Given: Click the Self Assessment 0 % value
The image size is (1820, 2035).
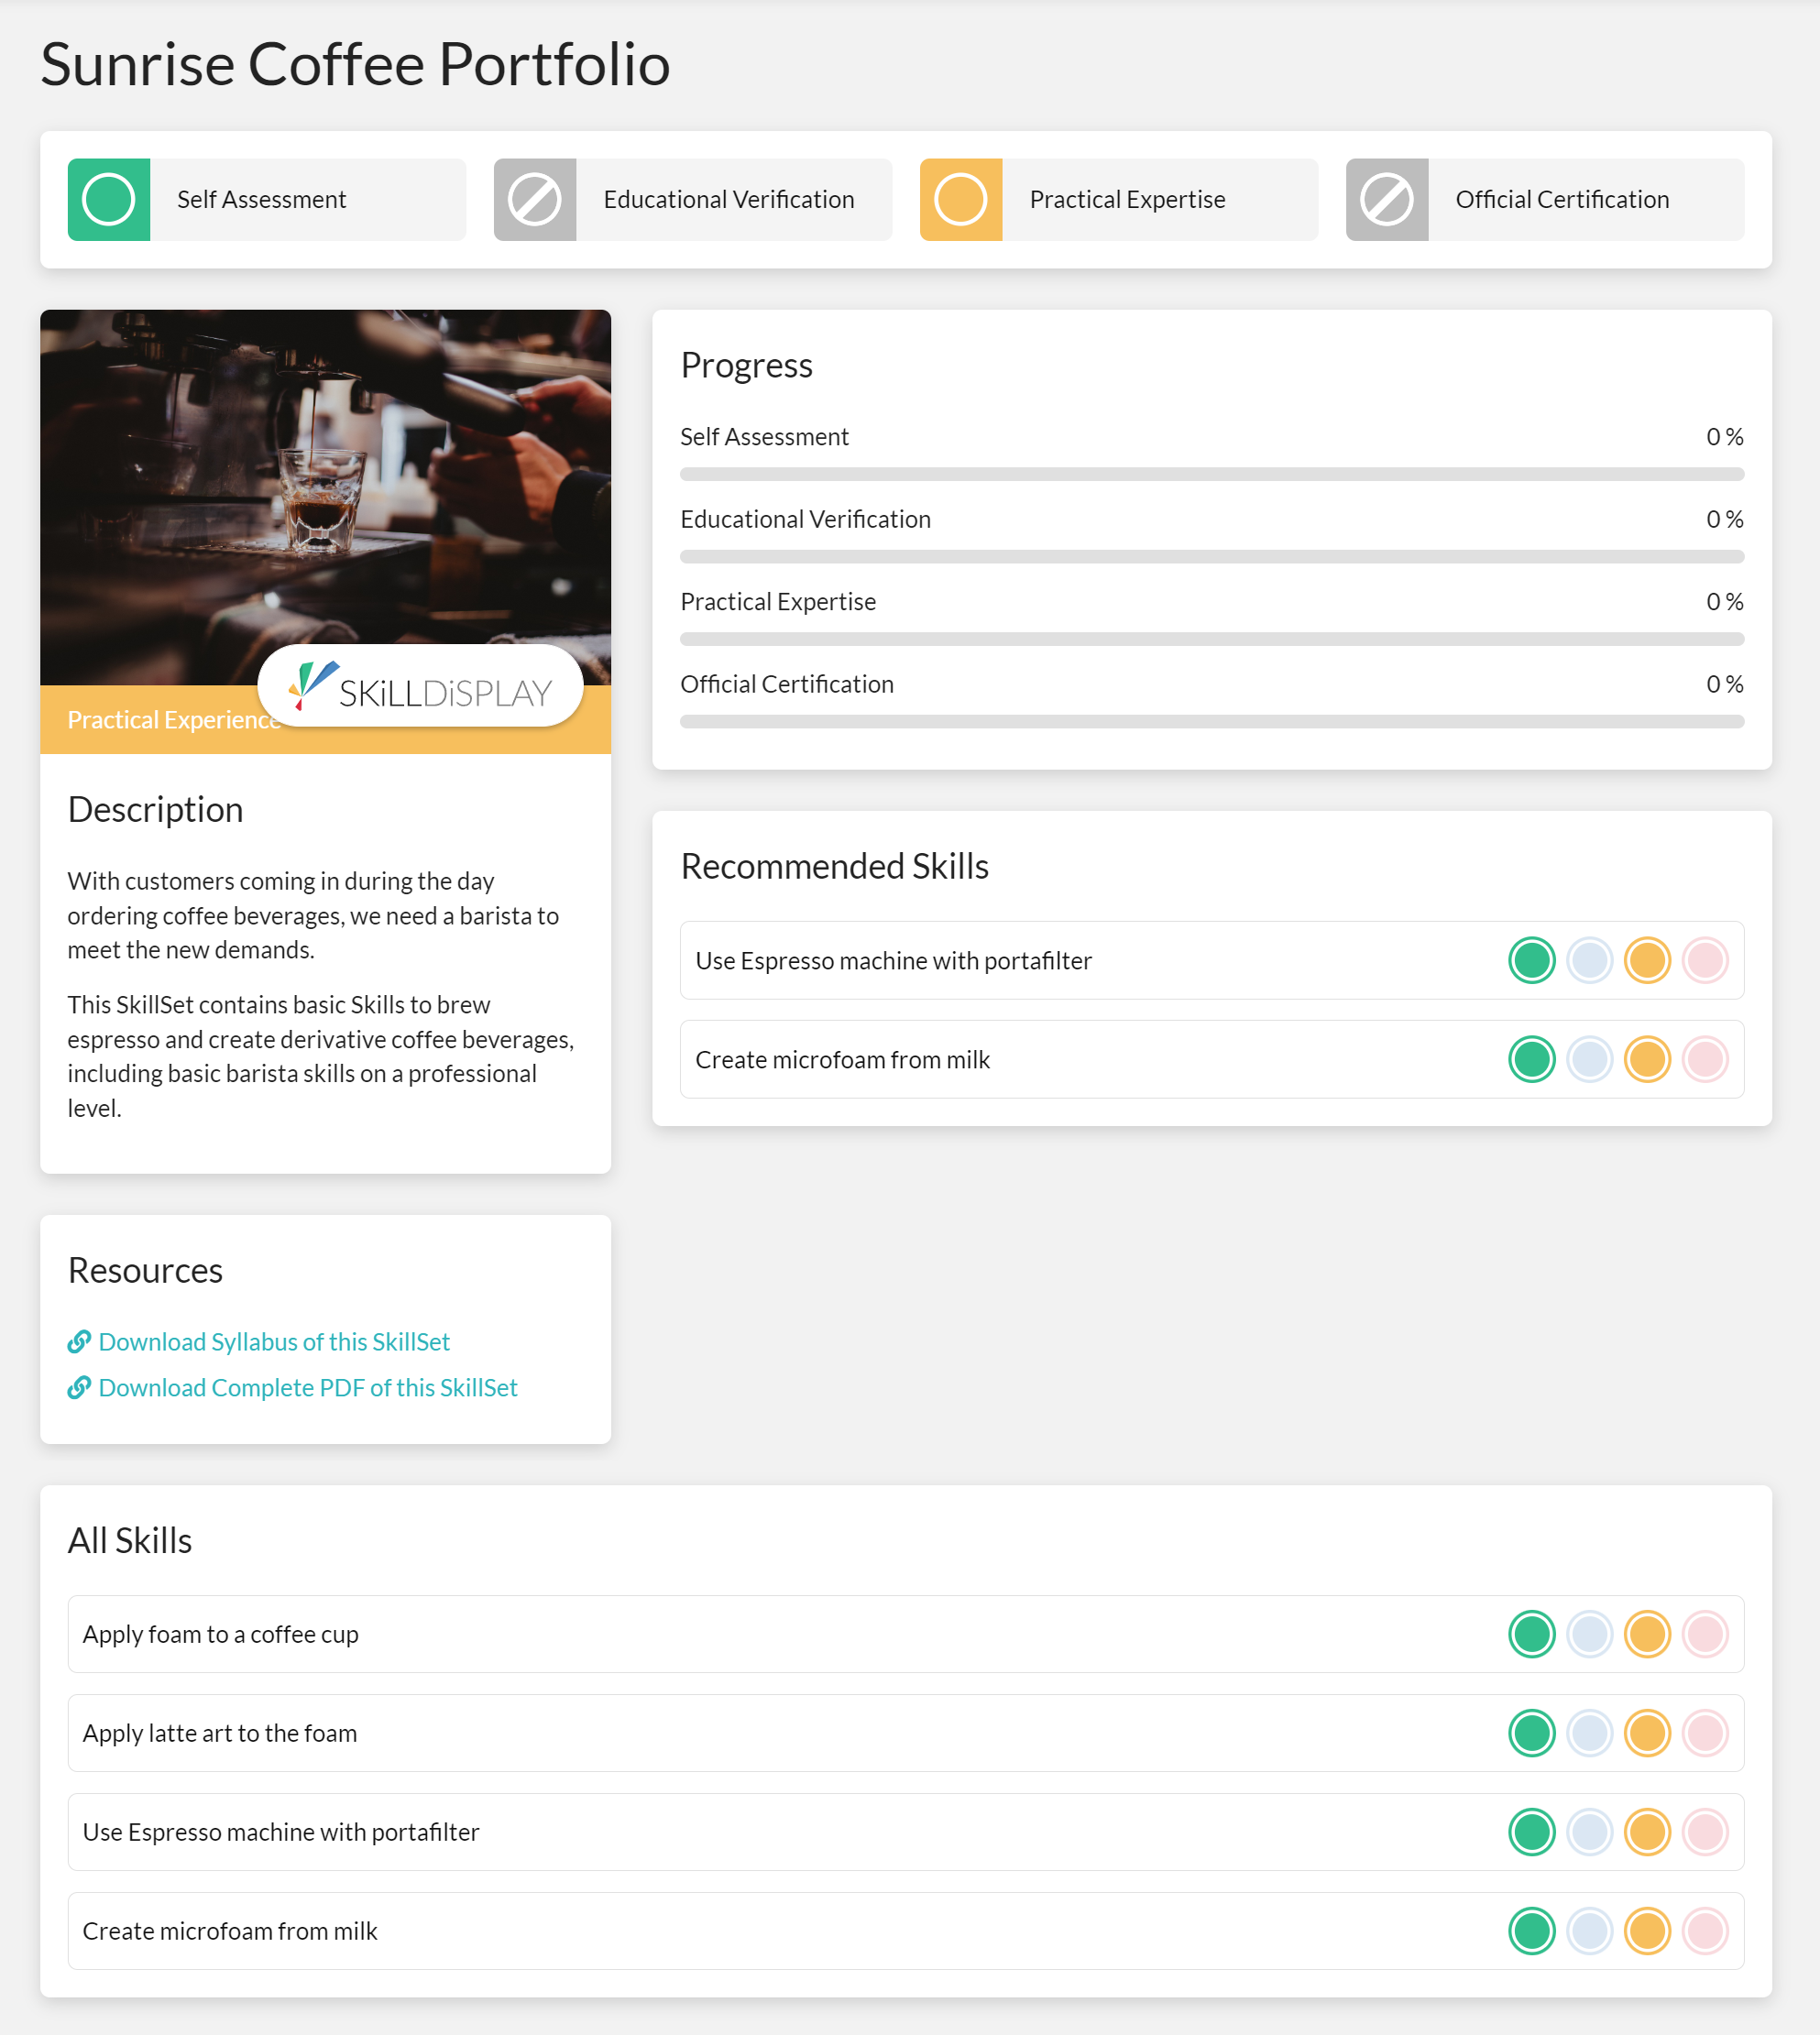Looking at the screenshot, I should pos(1724,437).
